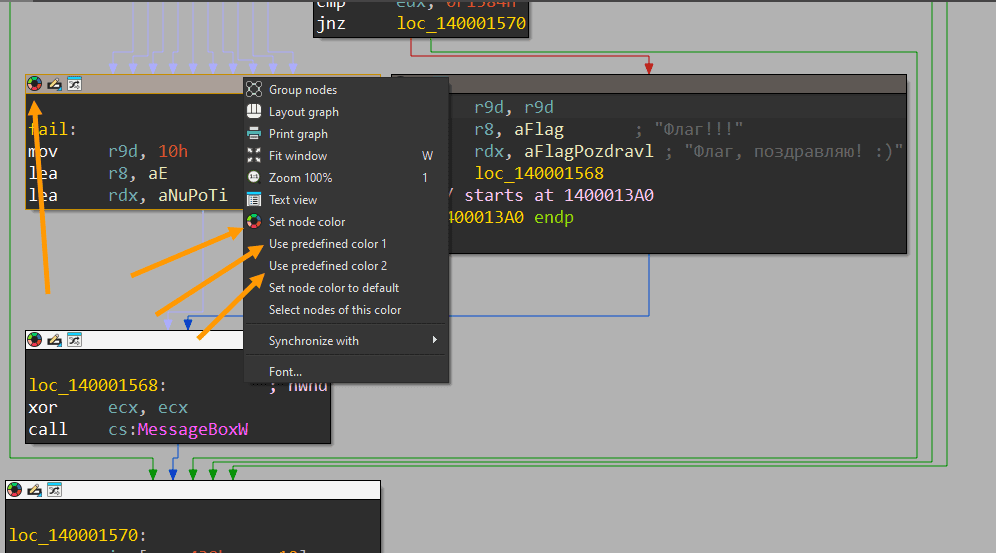
Task: Click color wheel icon on loc_140001568 node
Action: pos(35,340)
